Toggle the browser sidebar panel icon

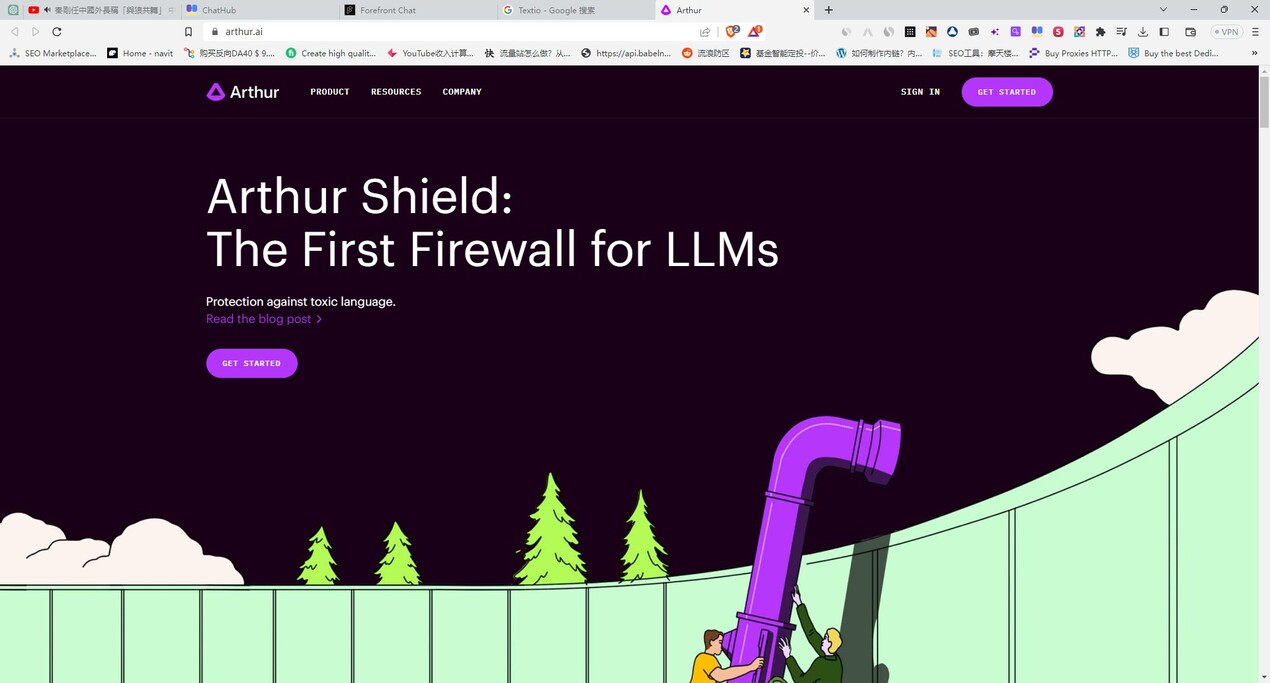1164,32
